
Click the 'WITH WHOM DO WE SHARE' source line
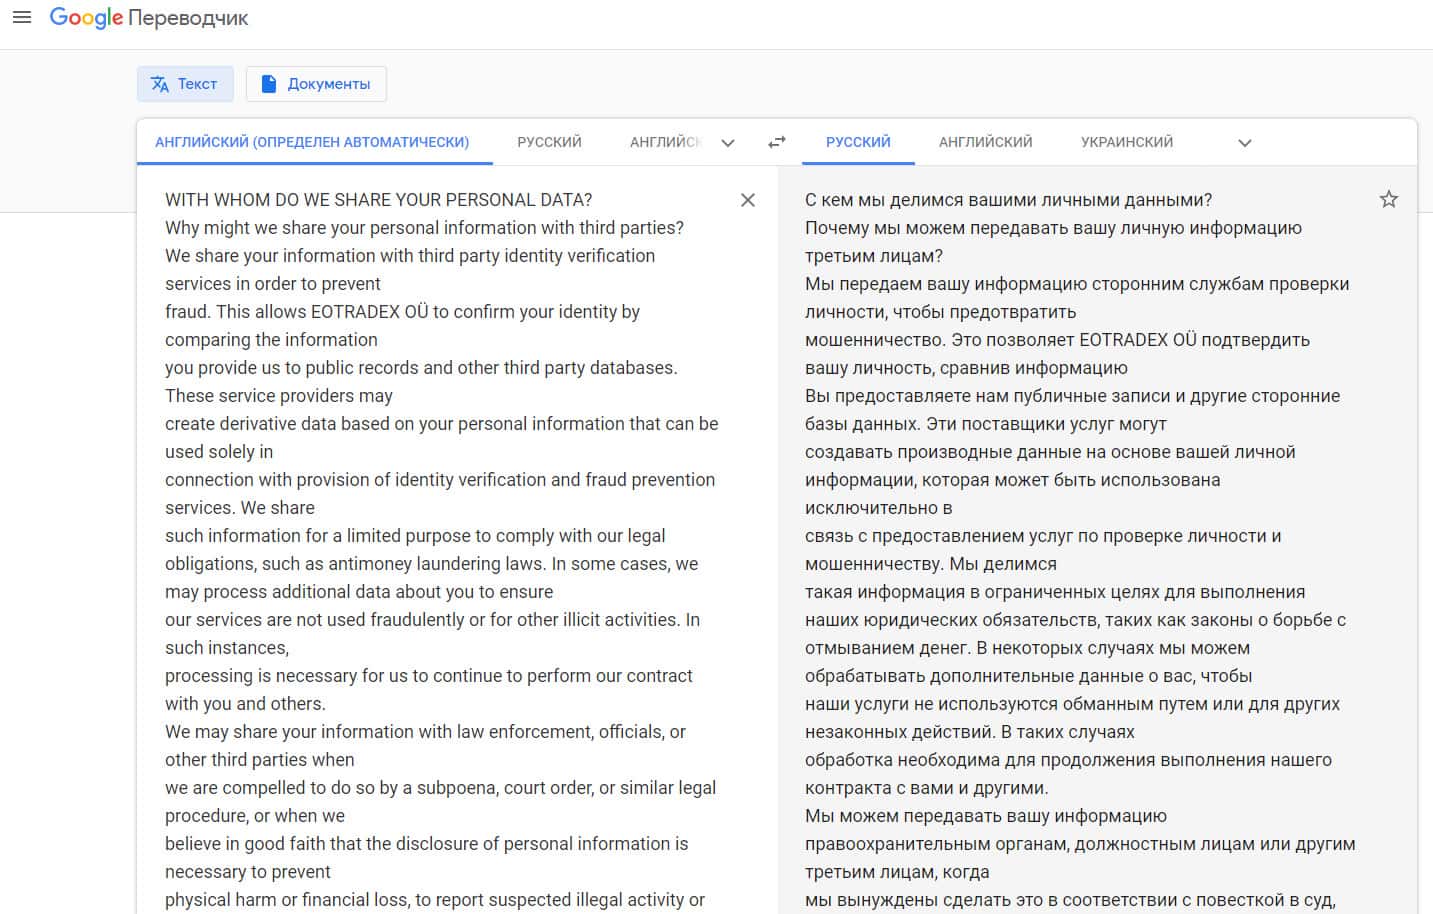click(378, 200)
